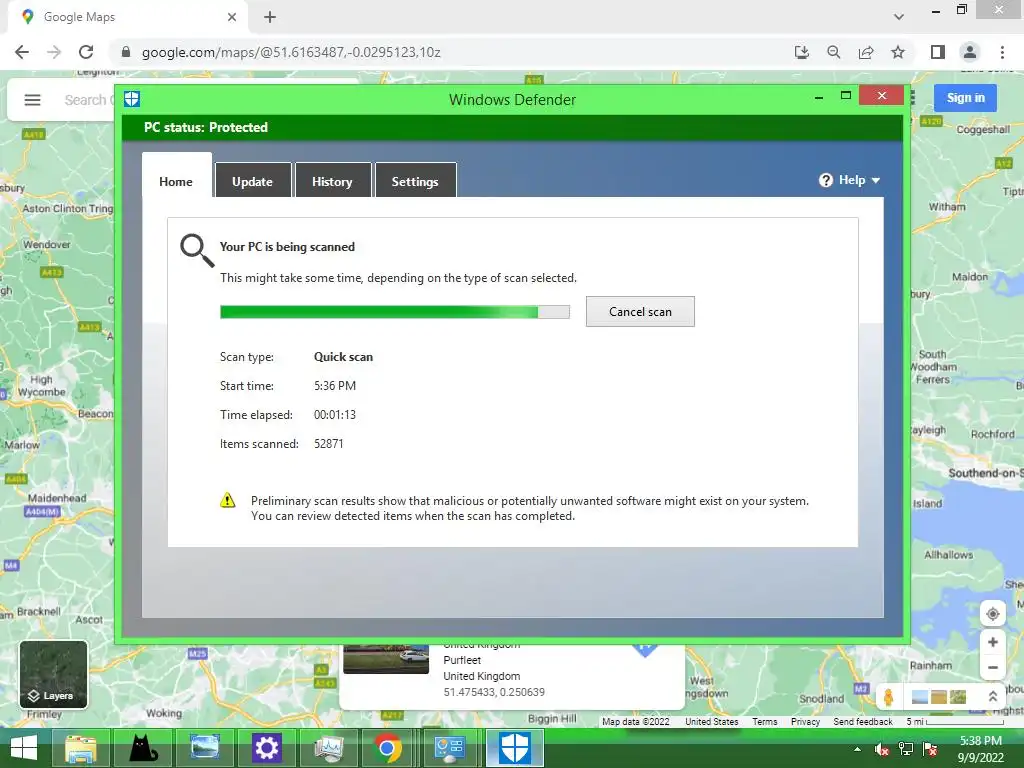This screenshot has width=1024, height=768.
Task: Select the Street View pegman
Action: (888, 697)
